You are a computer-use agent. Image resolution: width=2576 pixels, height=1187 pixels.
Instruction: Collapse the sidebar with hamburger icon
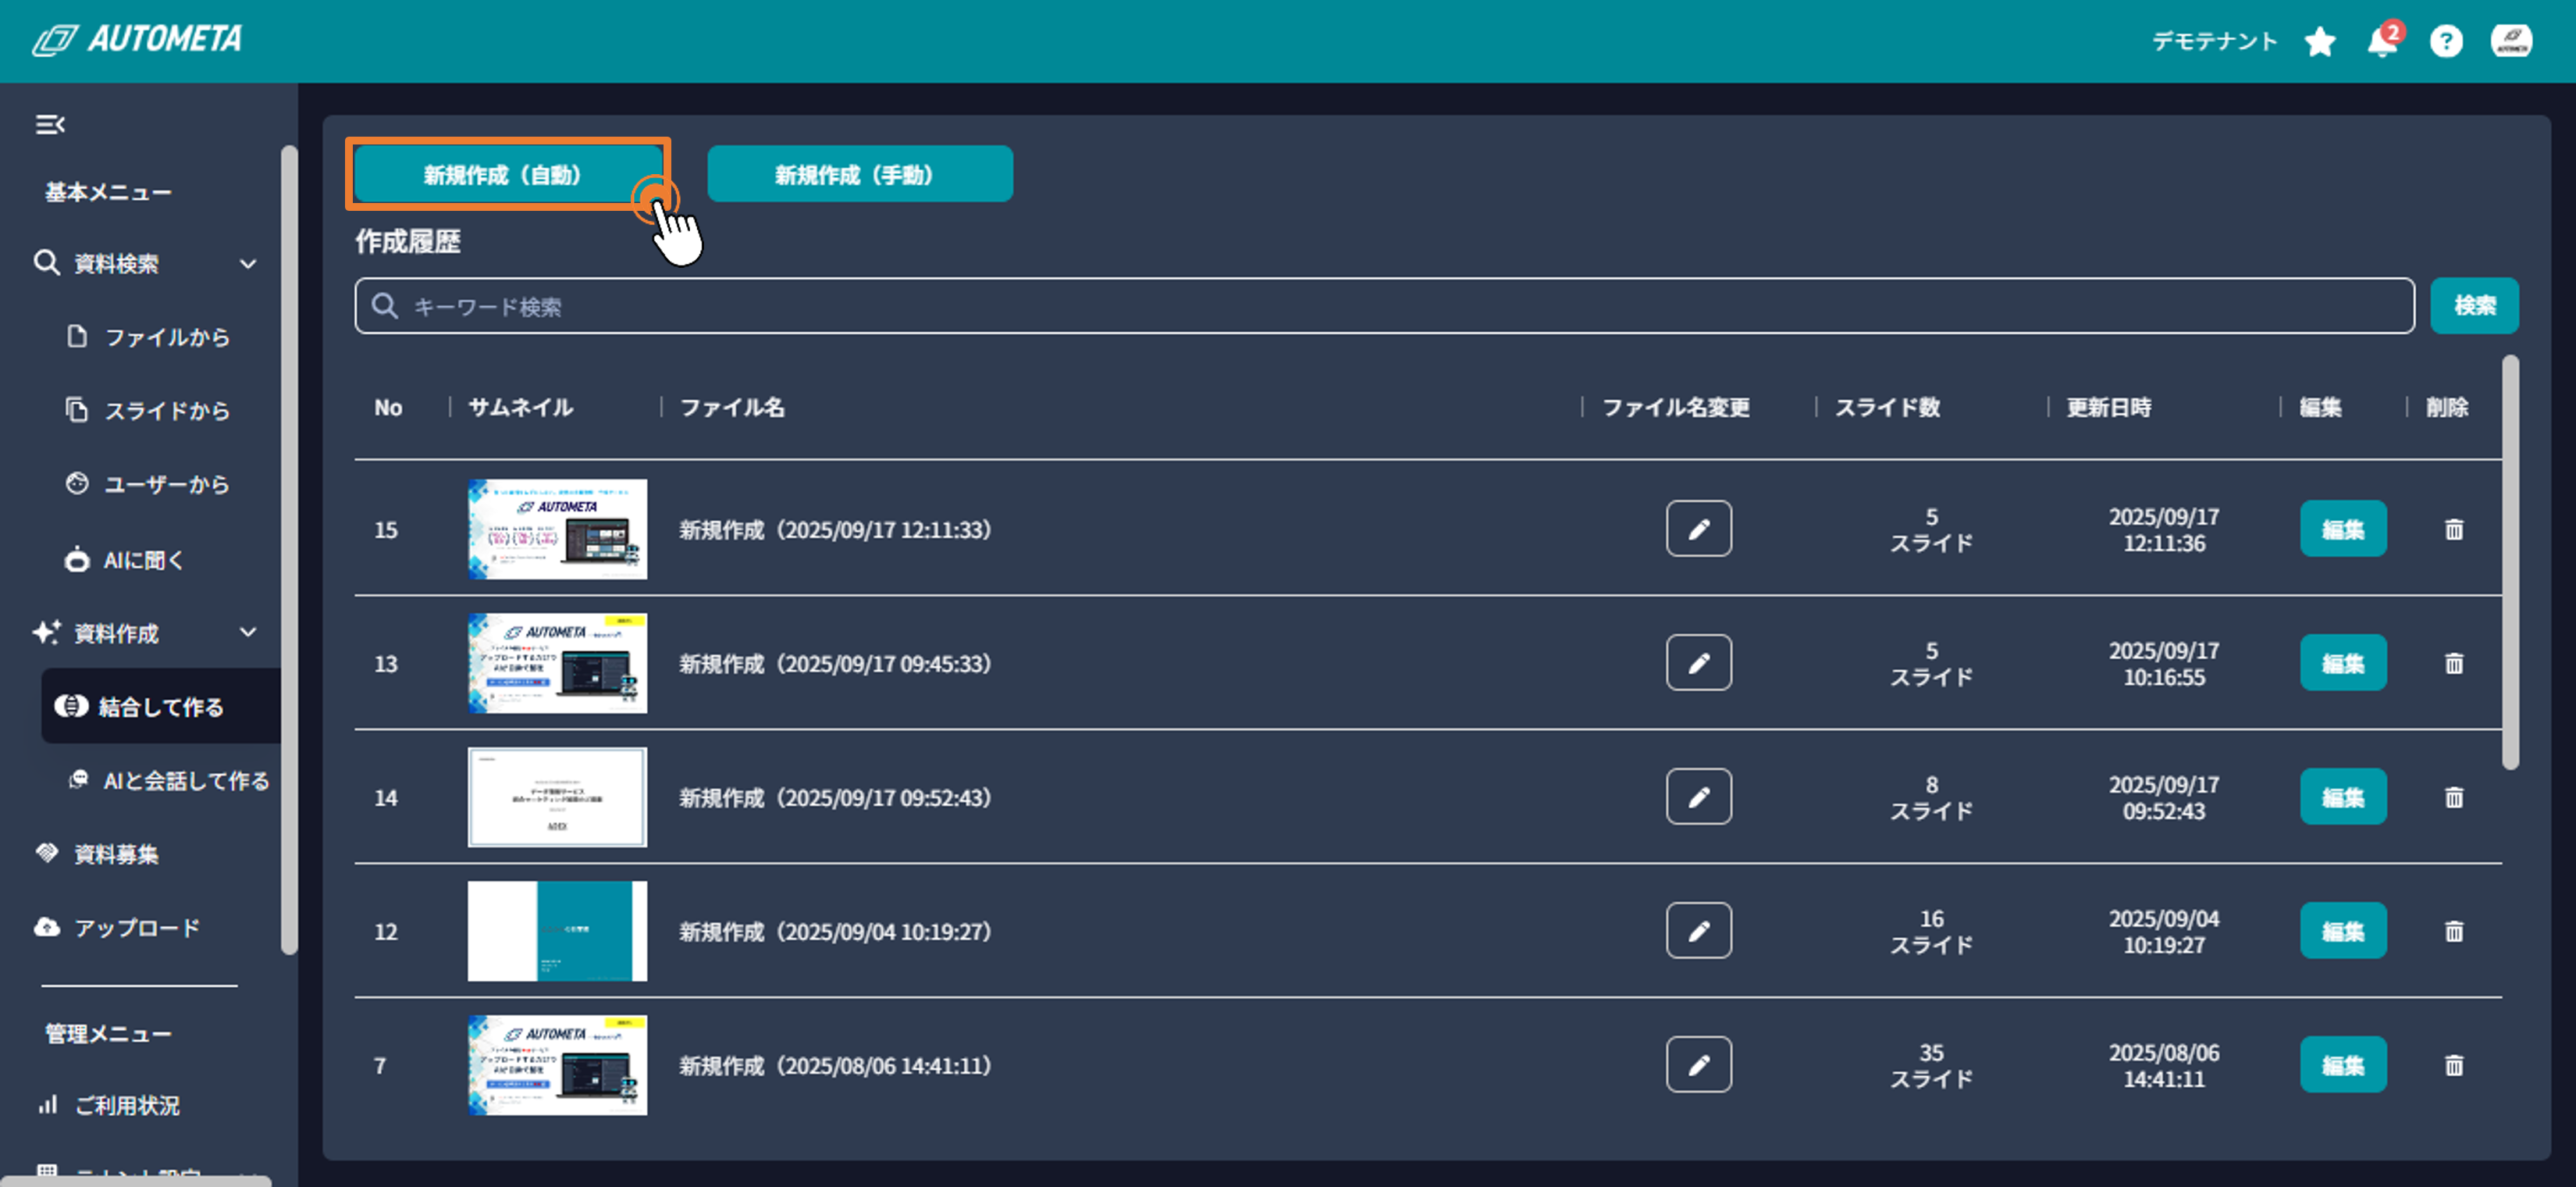point(50,124)
